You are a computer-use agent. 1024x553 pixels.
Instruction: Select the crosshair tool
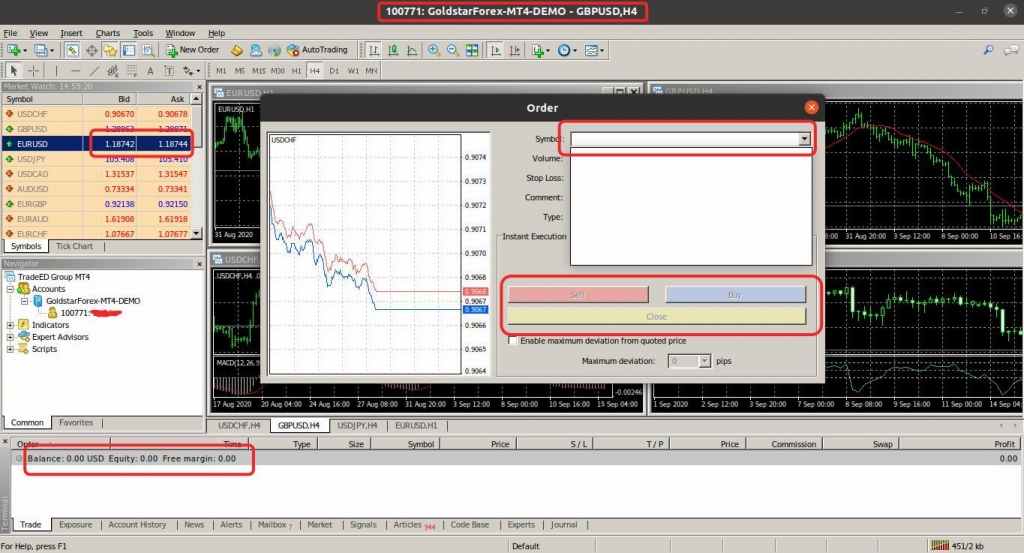(x=33, y=71)
